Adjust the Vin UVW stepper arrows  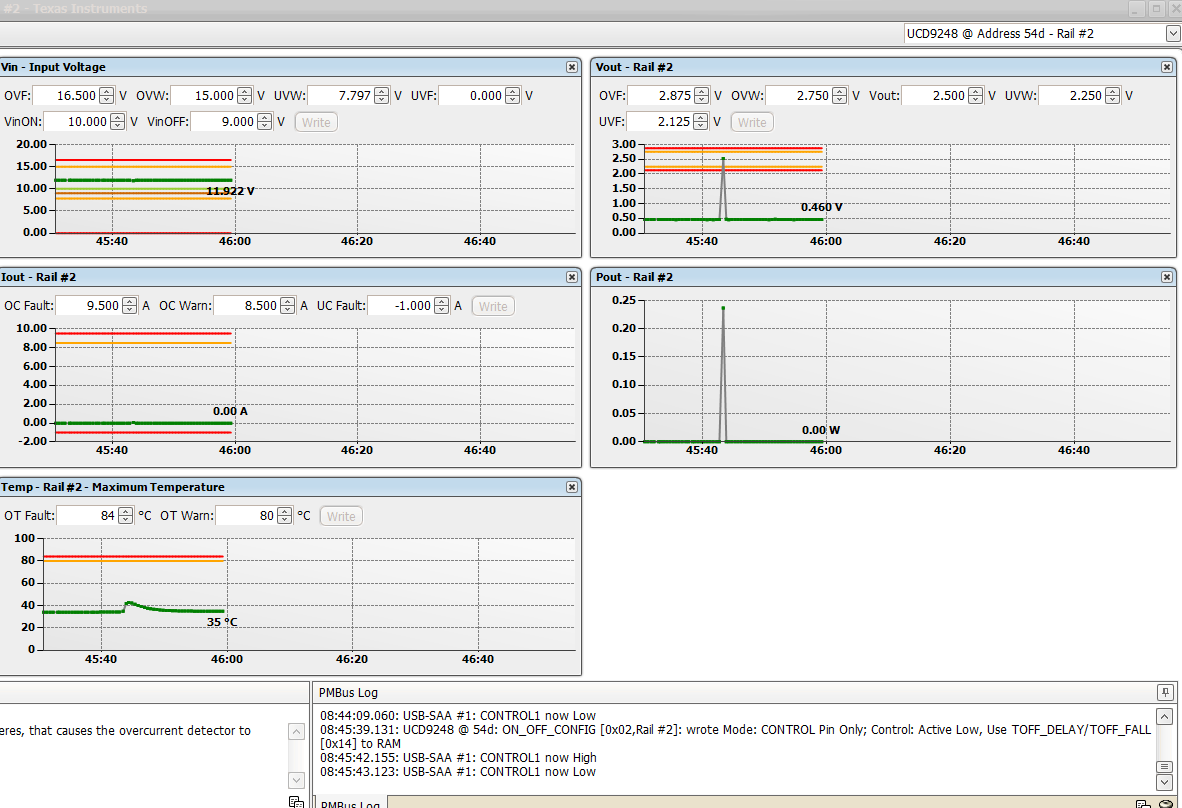[382, 96]
